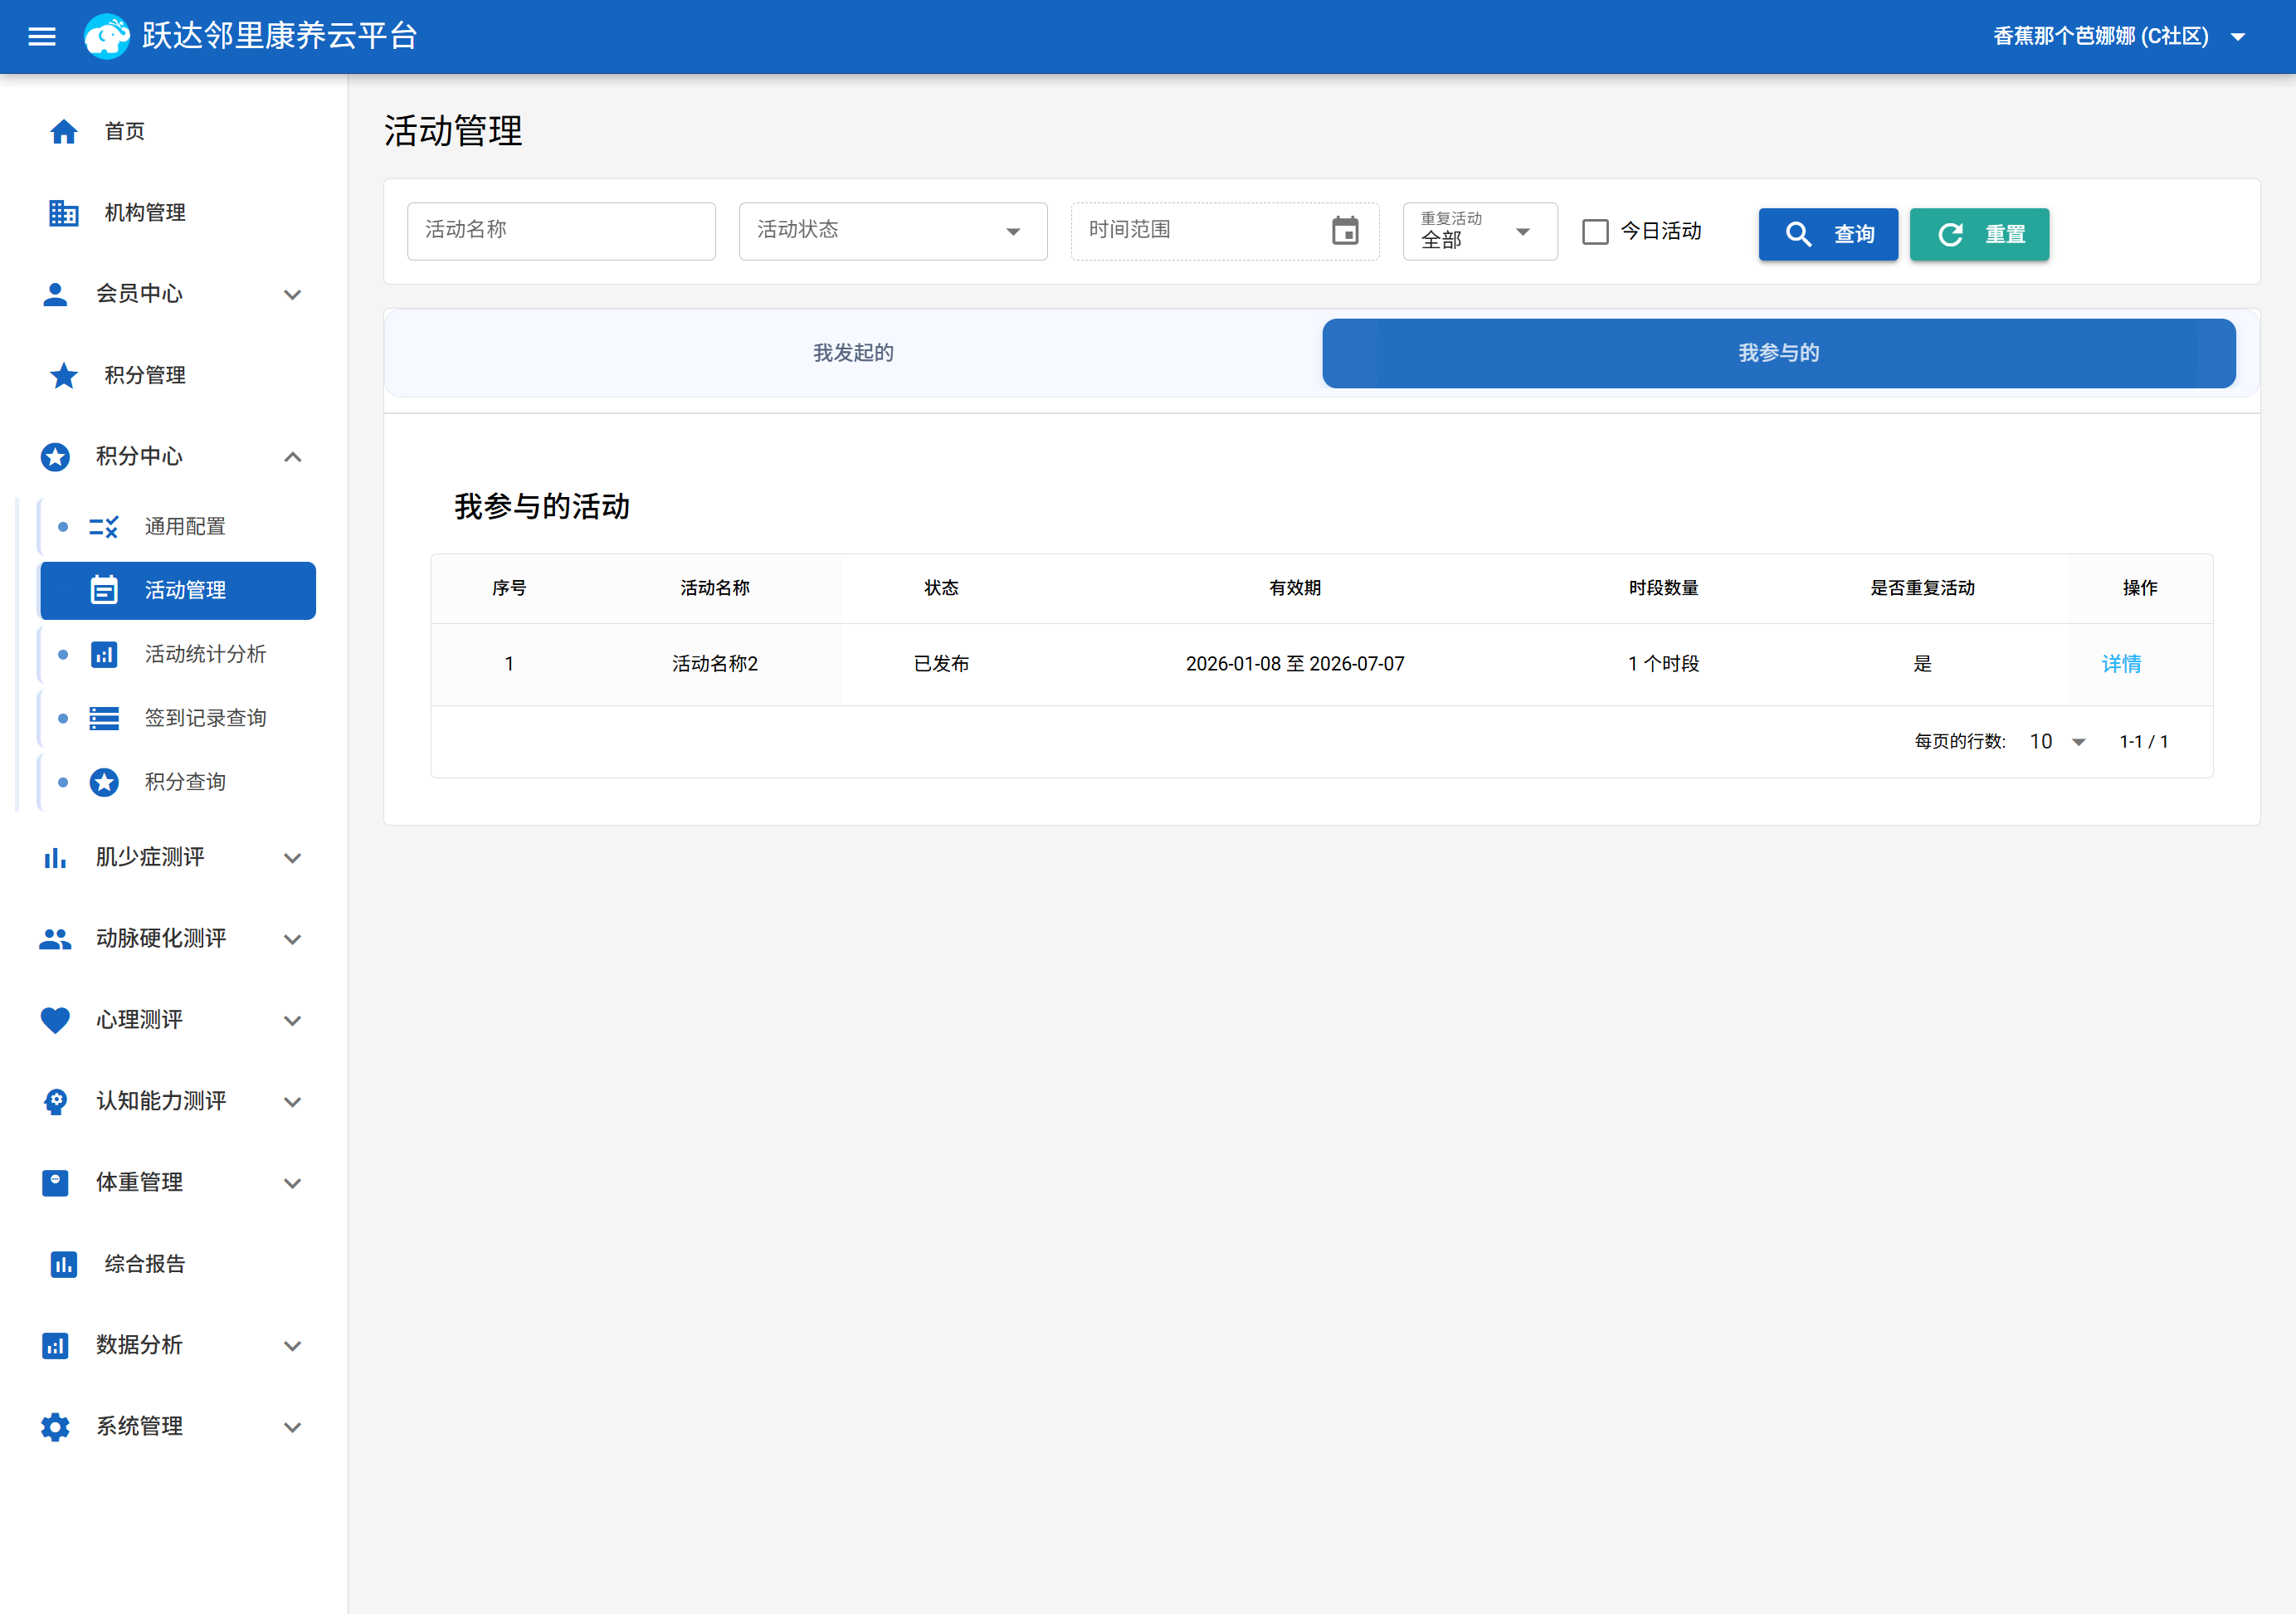The width and height of the screenshot is (2296, 1614).
Task: Click the 序号 column header
Action: pyautogui.click(x=509, y=588)
